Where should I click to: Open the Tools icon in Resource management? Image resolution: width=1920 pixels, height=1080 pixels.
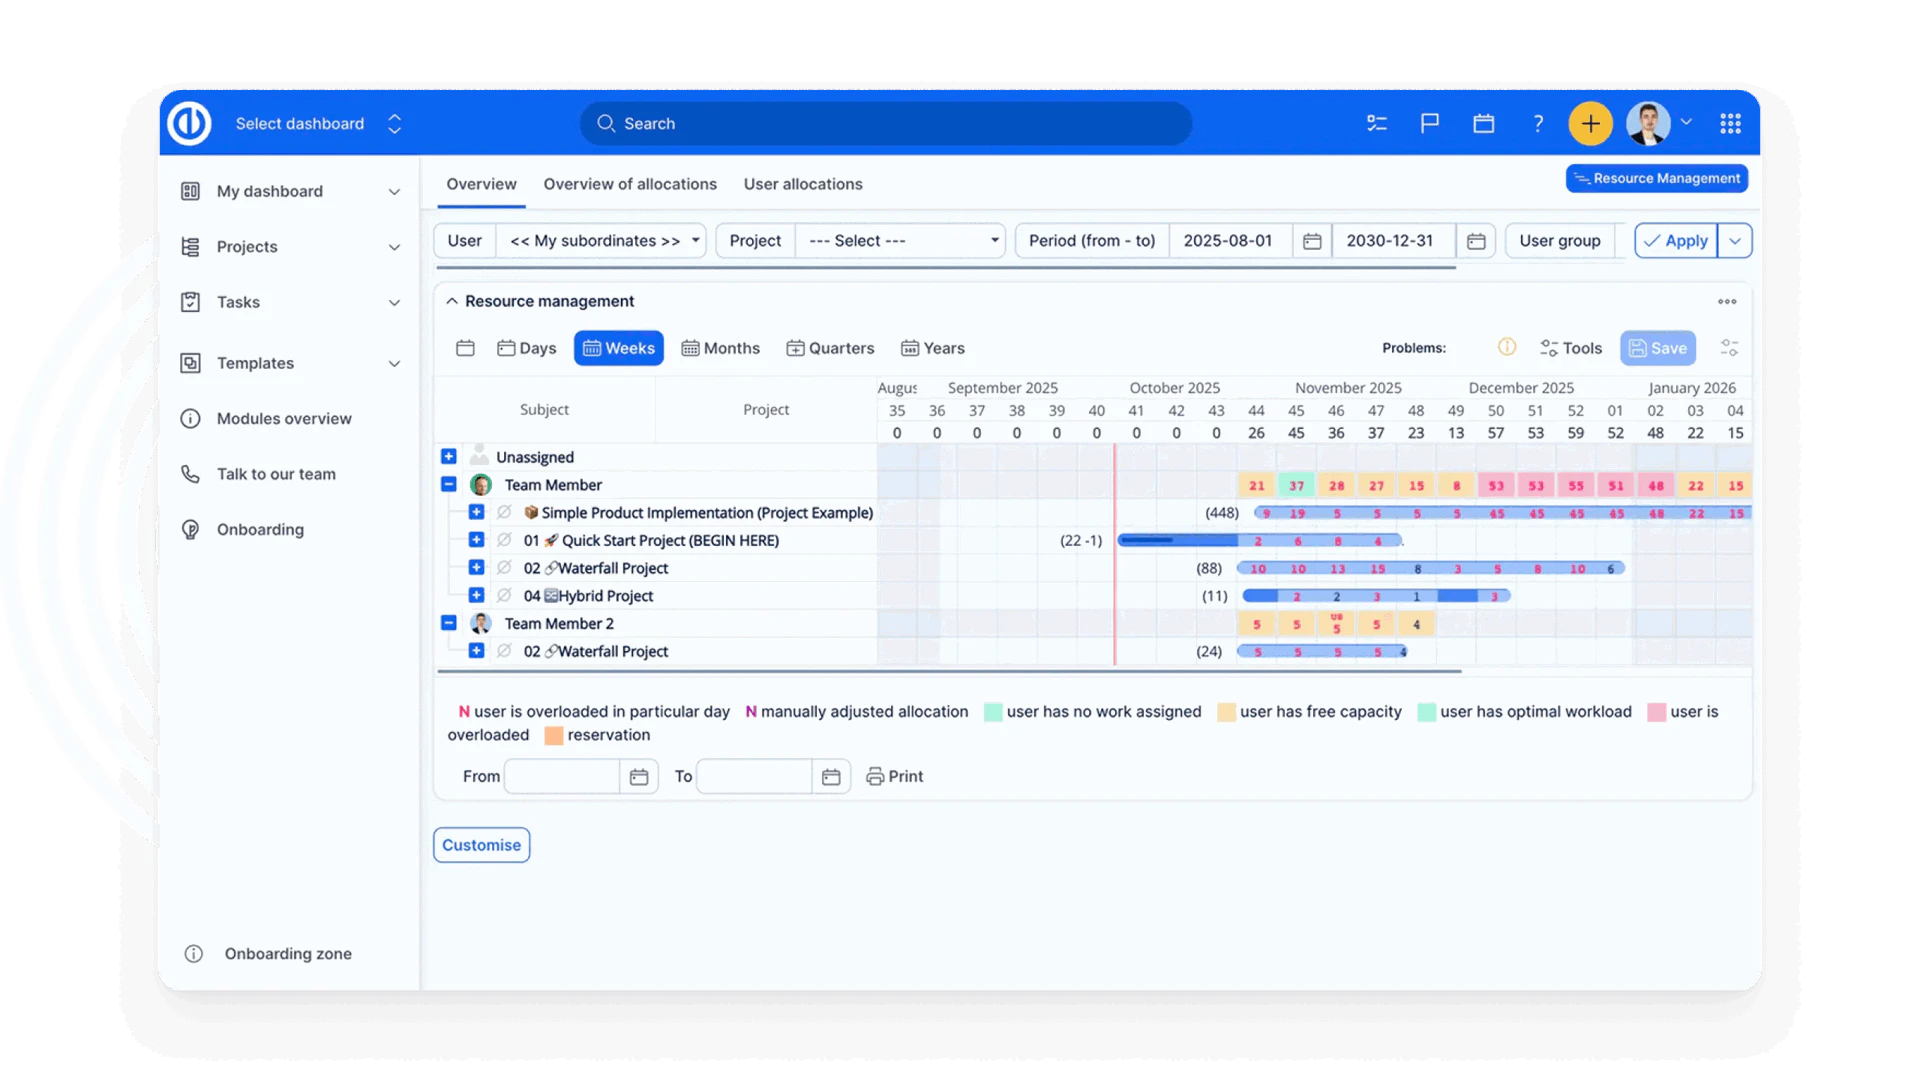pos(1570,347)
